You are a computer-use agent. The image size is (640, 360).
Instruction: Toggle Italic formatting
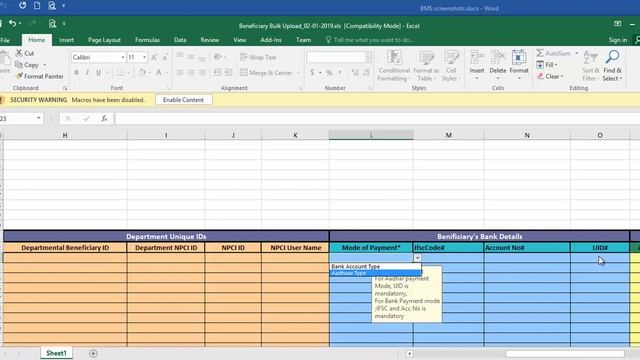tap(87, 73)
